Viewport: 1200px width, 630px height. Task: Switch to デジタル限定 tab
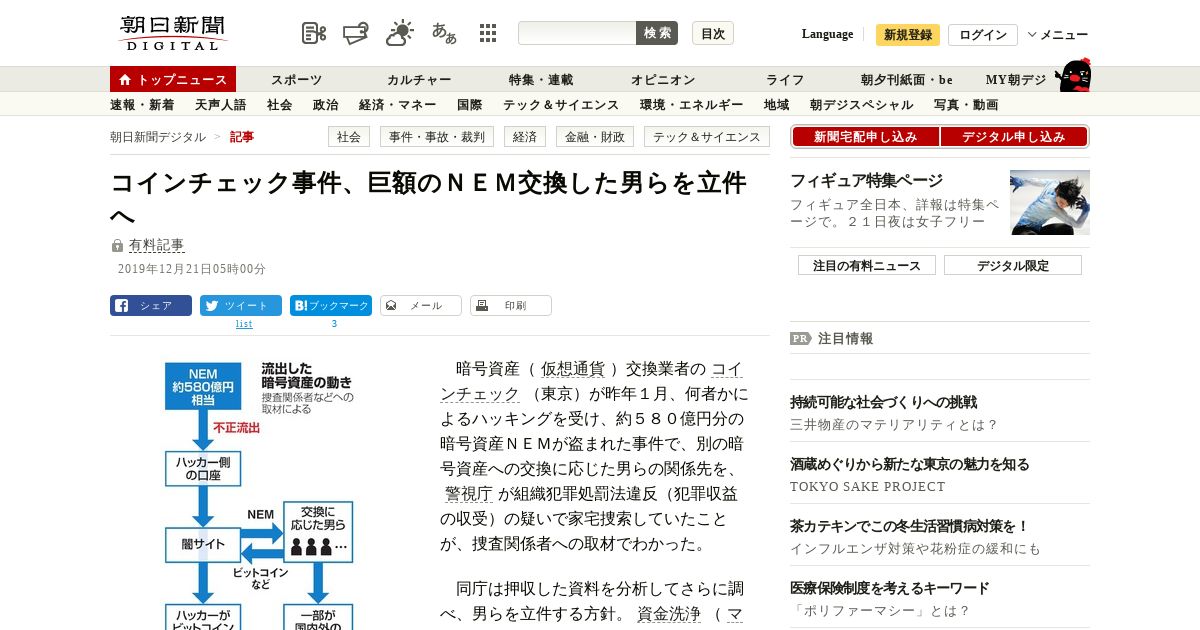click(1013, 265)
